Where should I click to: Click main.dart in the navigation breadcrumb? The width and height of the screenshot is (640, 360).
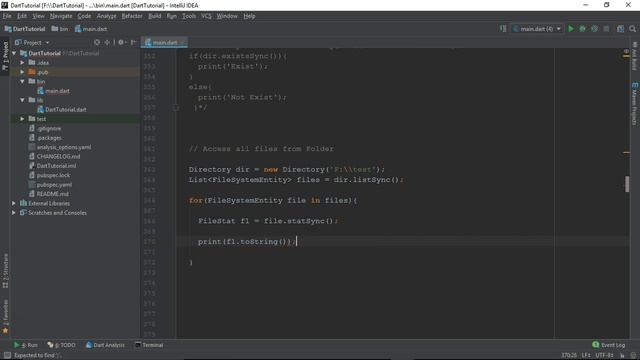point(91,29)
